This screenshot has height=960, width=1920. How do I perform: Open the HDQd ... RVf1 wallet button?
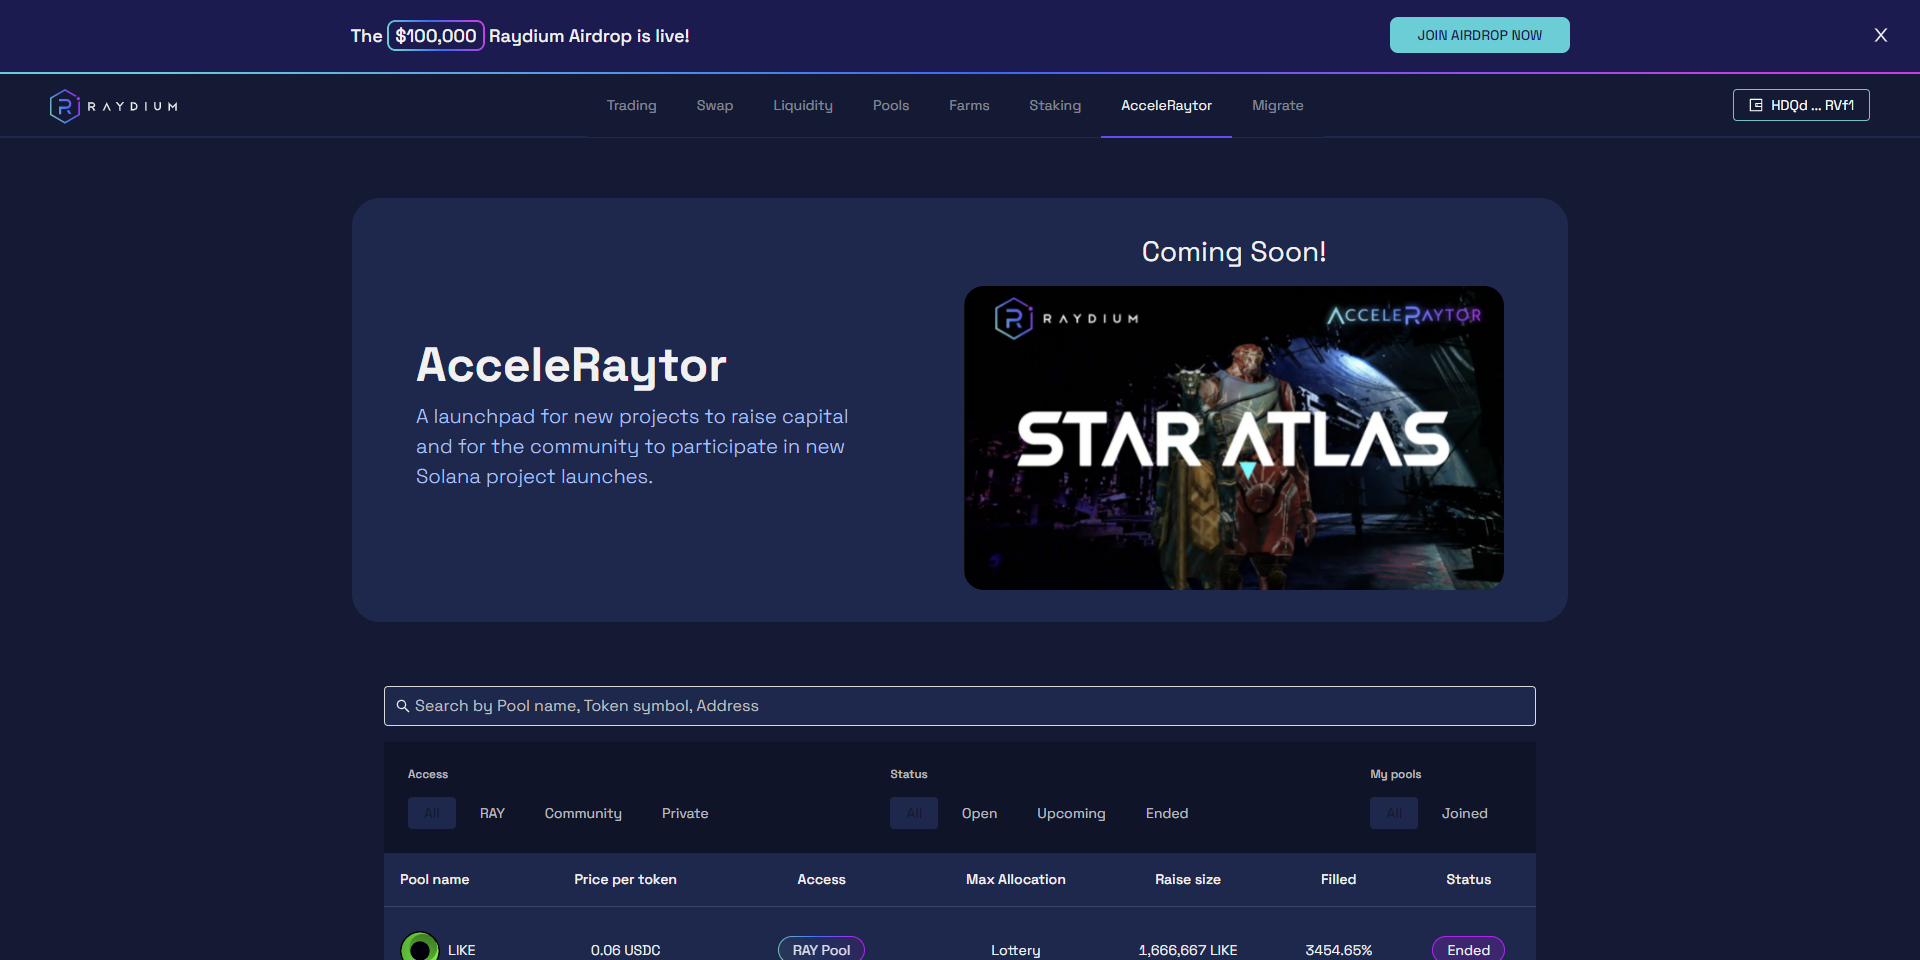pos(1800,105)
